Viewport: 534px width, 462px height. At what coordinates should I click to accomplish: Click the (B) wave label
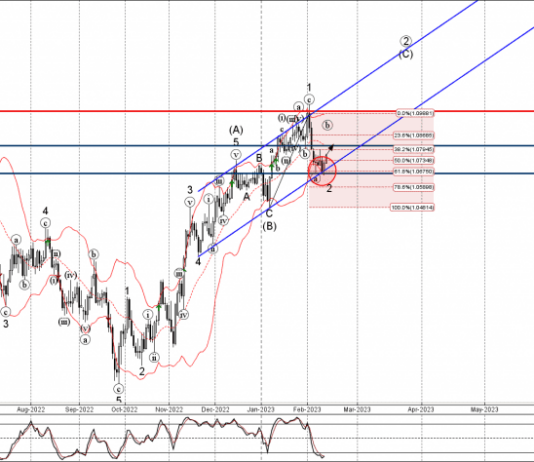click(x=269, y=226)
